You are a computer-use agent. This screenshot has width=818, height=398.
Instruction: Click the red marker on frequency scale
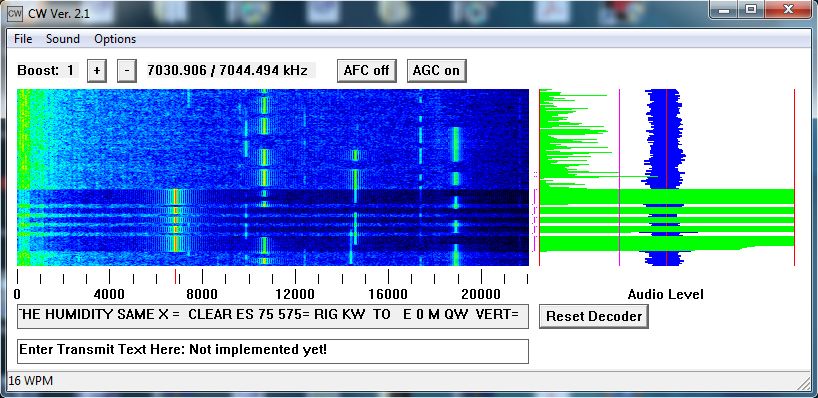(x=175, y=276)
